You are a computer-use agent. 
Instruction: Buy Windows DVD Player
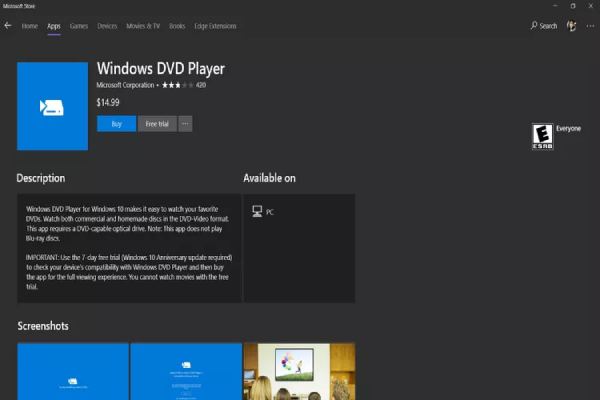[116, 124]
